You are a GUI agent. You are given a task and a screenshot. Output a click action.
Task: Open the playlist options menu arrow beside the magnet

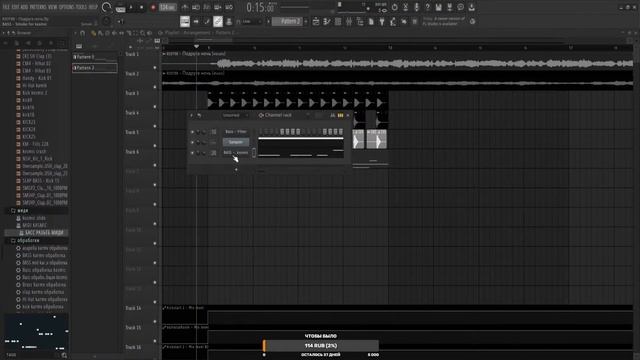click(x=76, y=33)
